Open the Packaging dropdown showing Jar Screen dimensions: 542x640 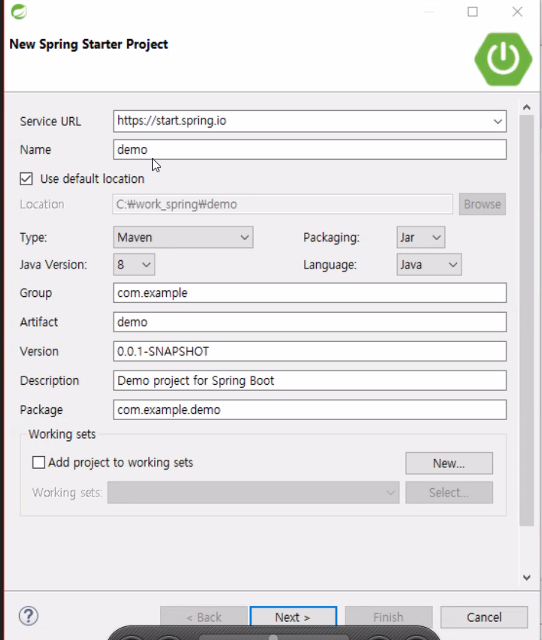coord(421,237)
